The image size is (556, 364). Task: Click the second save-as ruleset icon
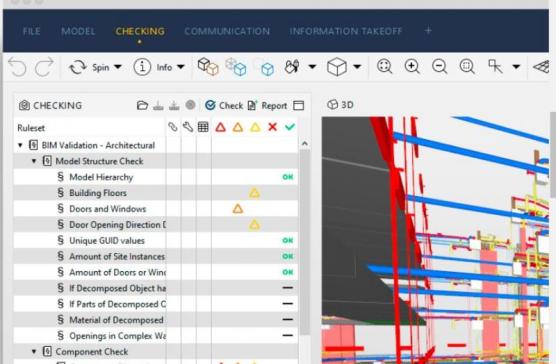coord(174,105)
